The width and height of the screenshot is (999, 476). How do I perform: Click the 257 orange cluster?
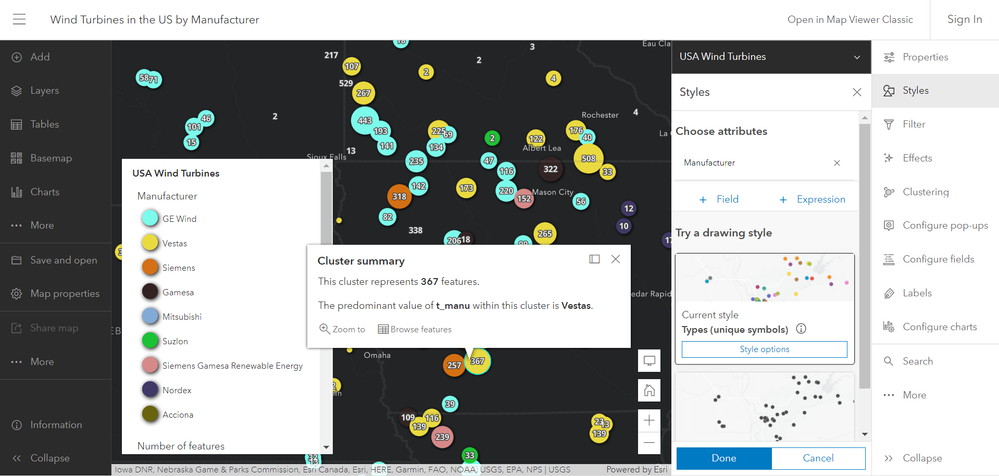point(454,365)
